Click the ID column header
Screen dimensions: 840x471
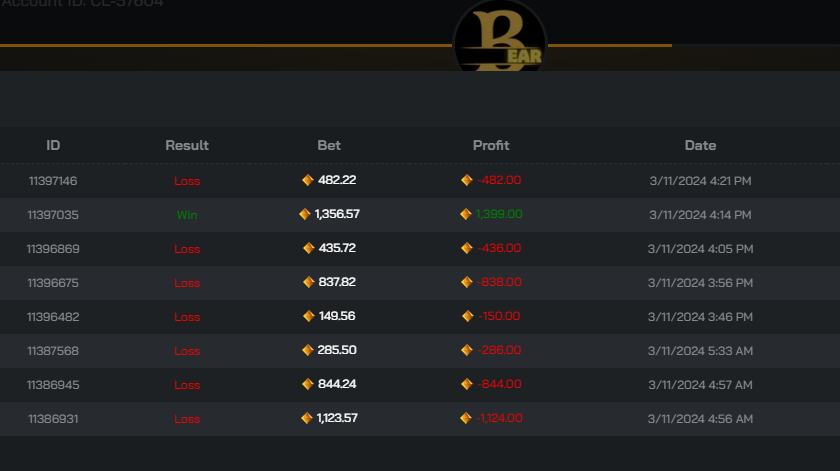tap(53, 145)
